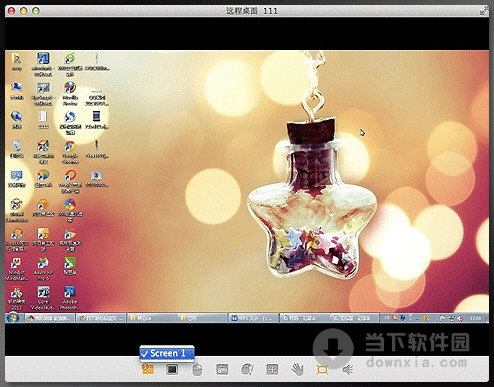Image resolution: width=494 pixels, height=387 pixels.
Task: Click the remote taskbar clock
Action: 475,318
